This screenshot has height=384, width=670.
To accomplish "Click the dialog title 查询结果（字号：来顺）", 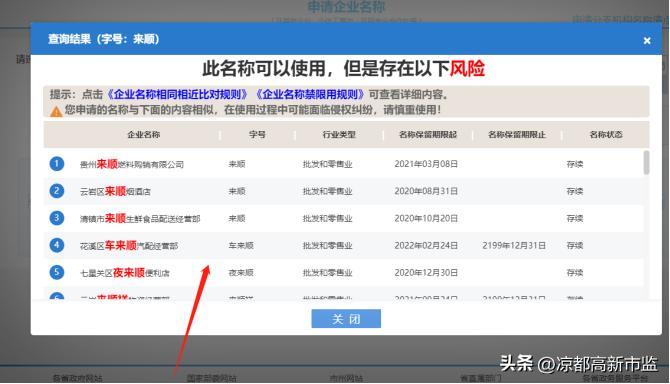I will (x=103, y=39).
